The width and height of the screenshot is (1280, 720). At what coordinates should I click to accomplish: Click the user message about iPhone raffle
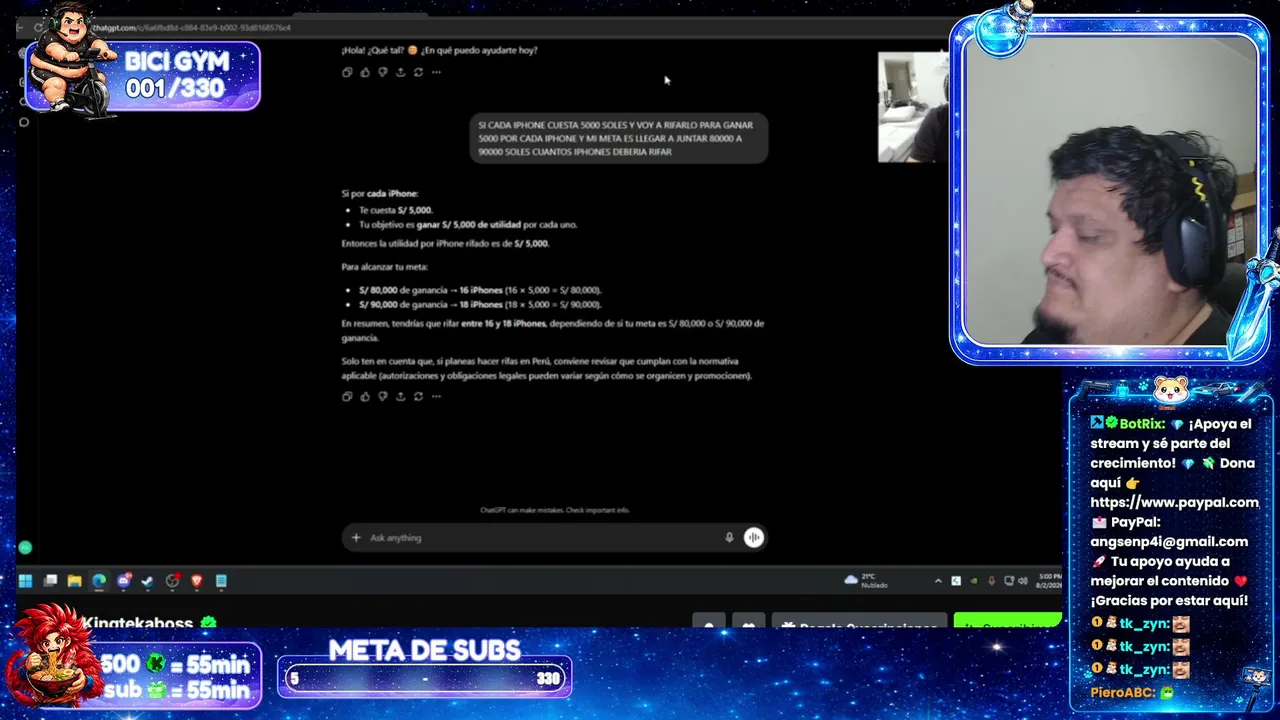pyautogui.click(x=618, y=139)
